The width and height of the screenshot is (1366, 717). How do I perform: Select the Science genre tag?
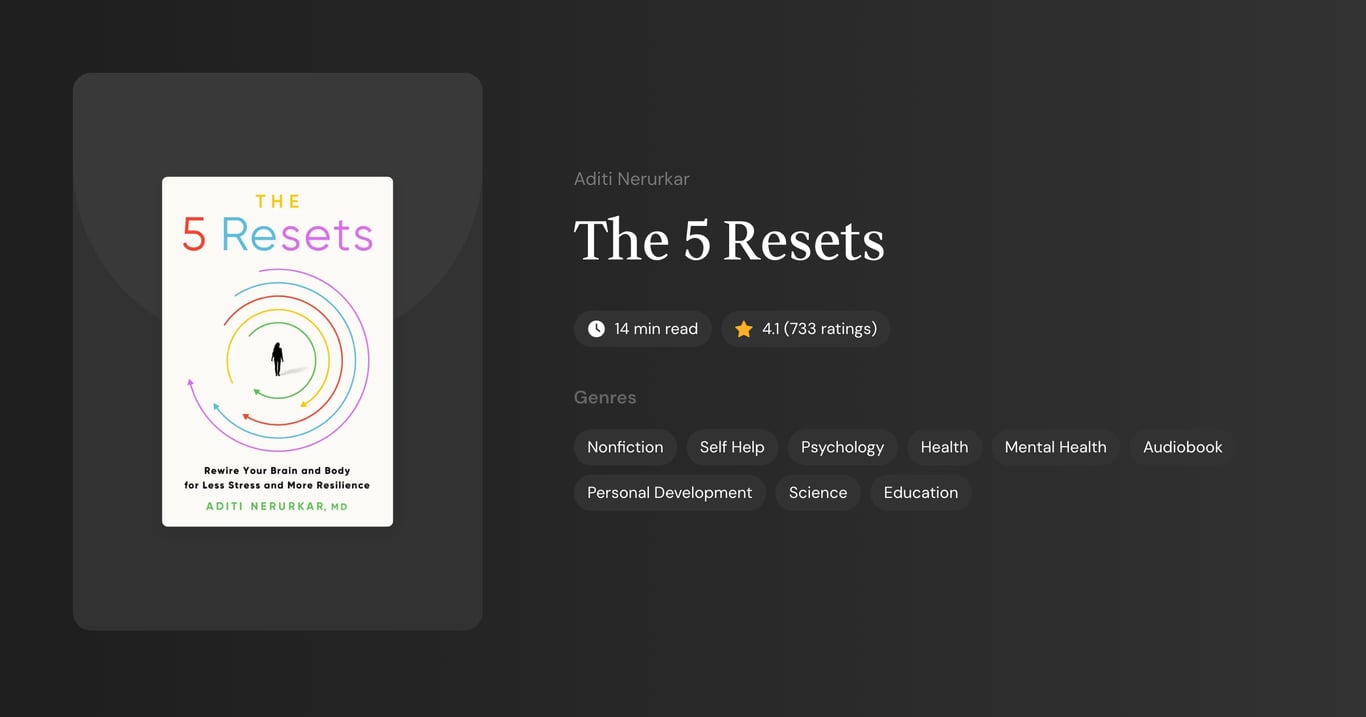817,492
